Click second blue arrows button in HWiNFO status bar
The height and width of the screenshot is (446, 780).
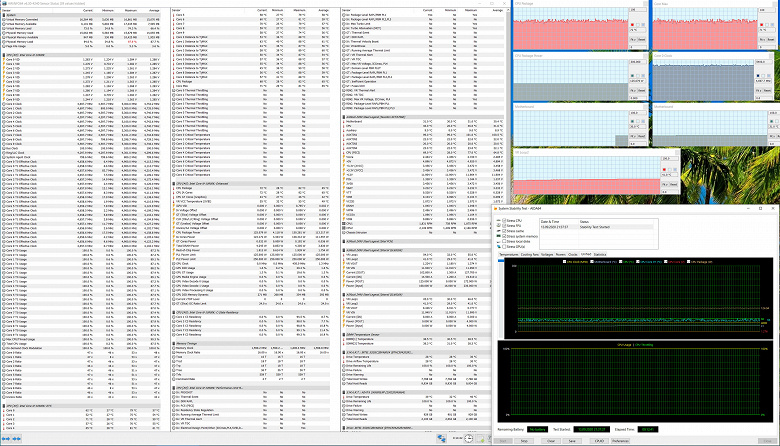(16, 439)
